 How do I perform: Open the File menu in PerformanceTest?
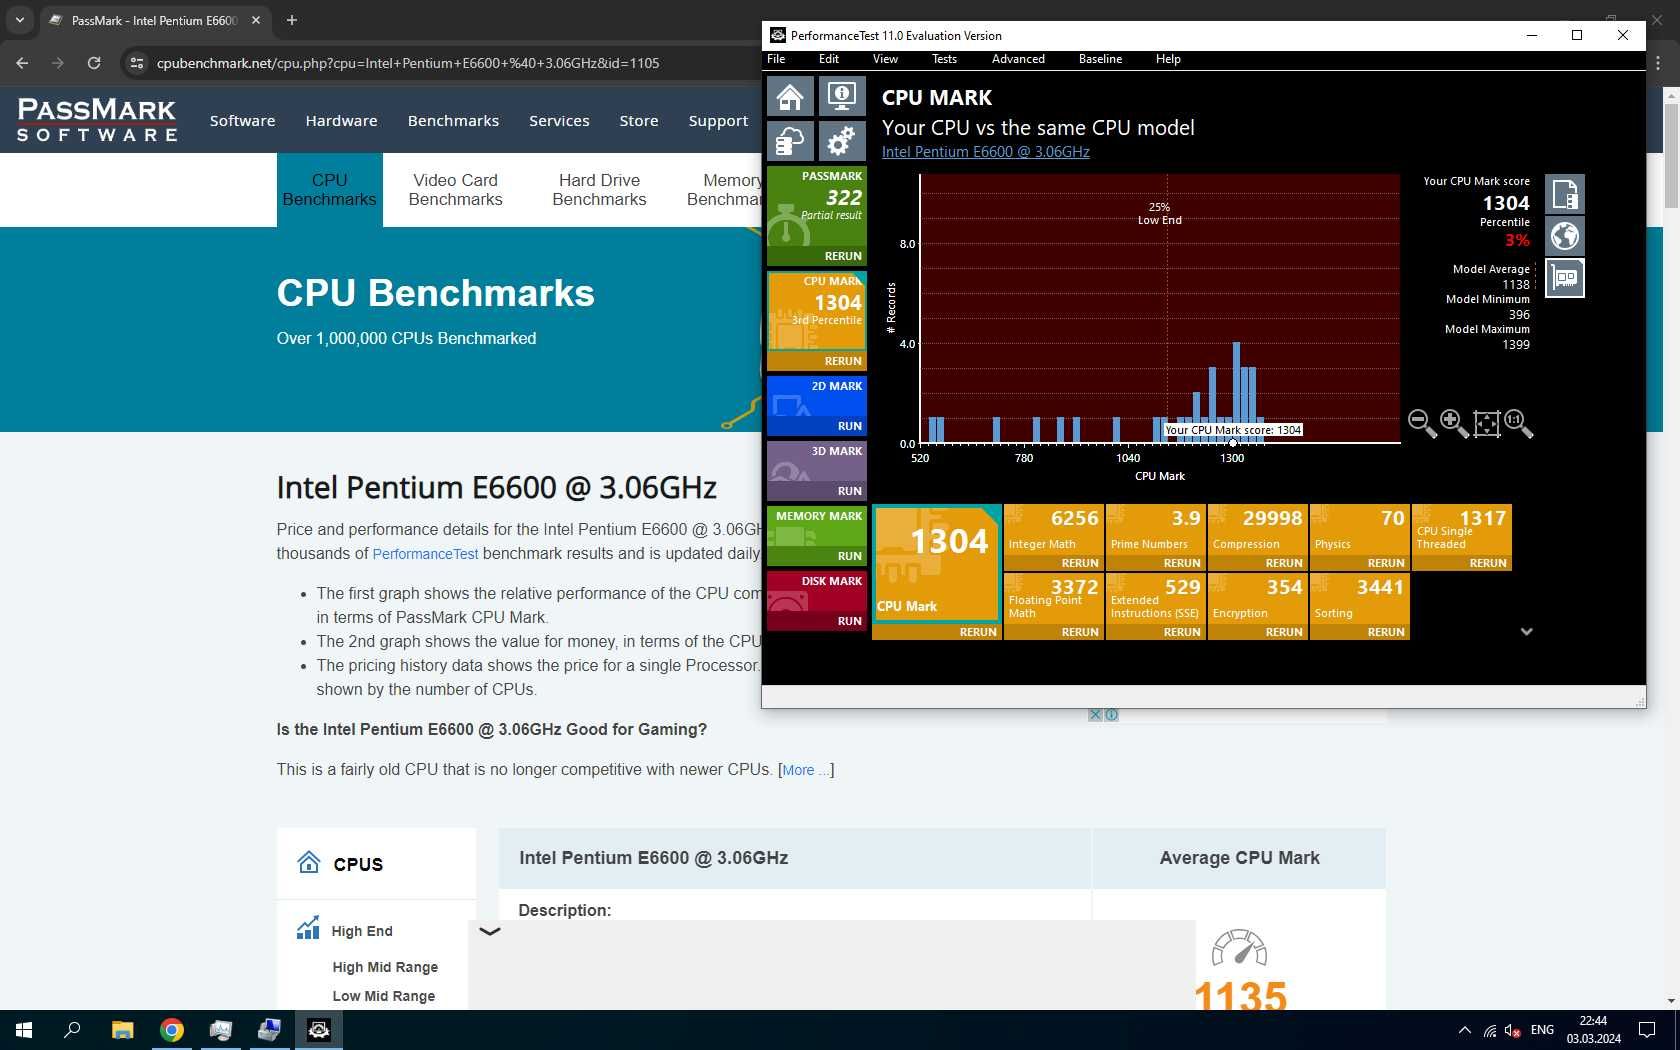click(x=776, y=59)
